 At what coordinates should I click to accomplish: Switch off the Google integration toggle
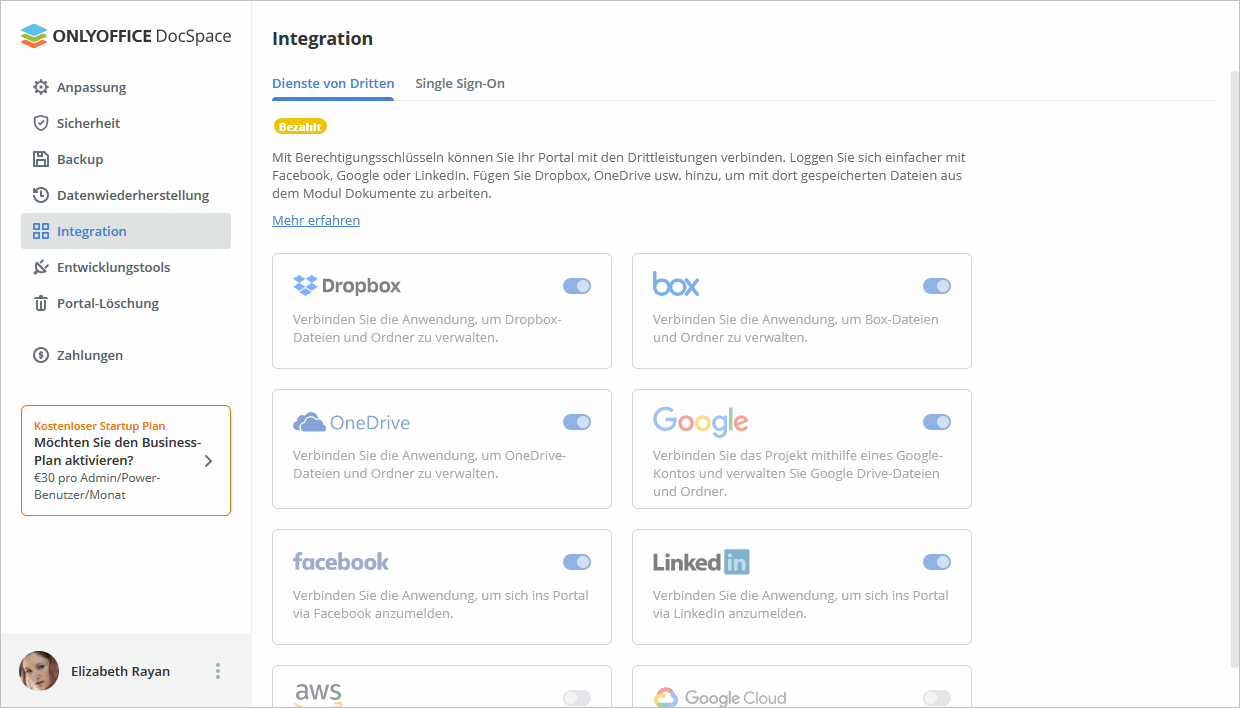[x=937, y=422]
